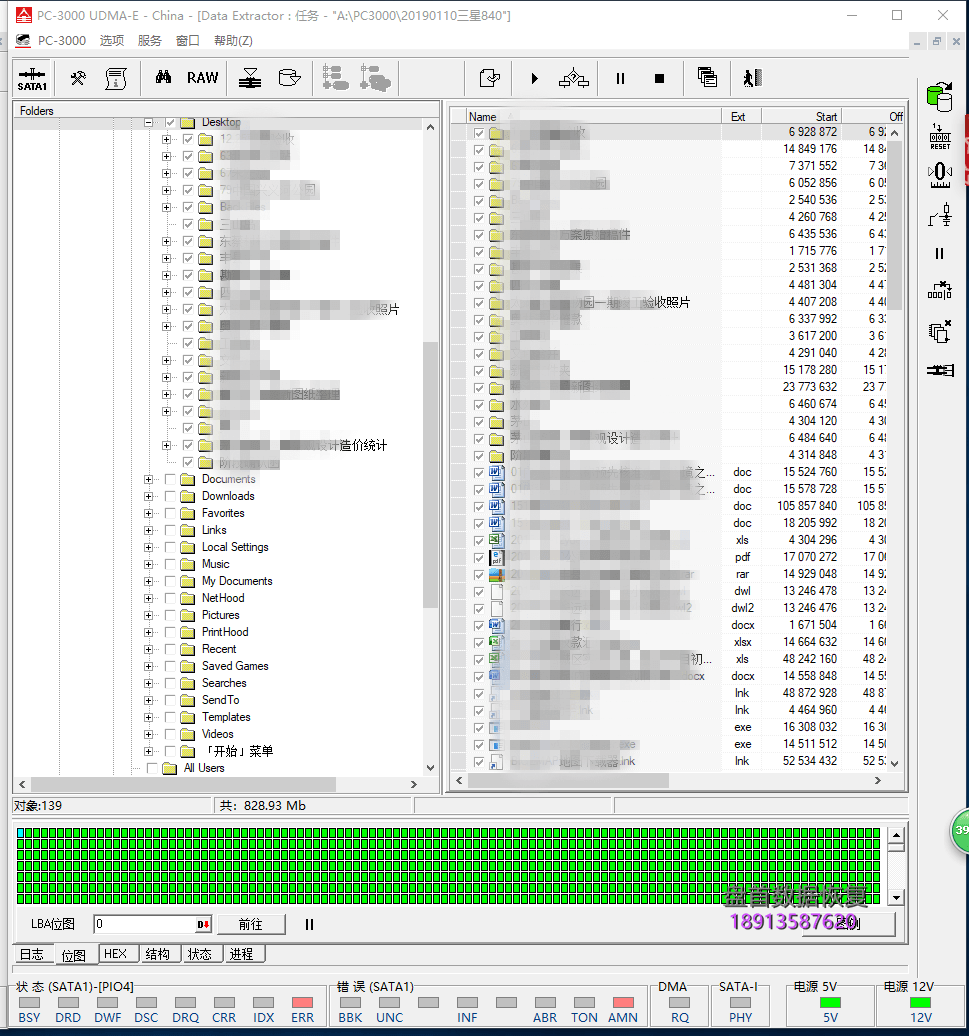Open the tools wrench-and-hammer icon
The image size is (969, 1036).
[x=78, y=79]
